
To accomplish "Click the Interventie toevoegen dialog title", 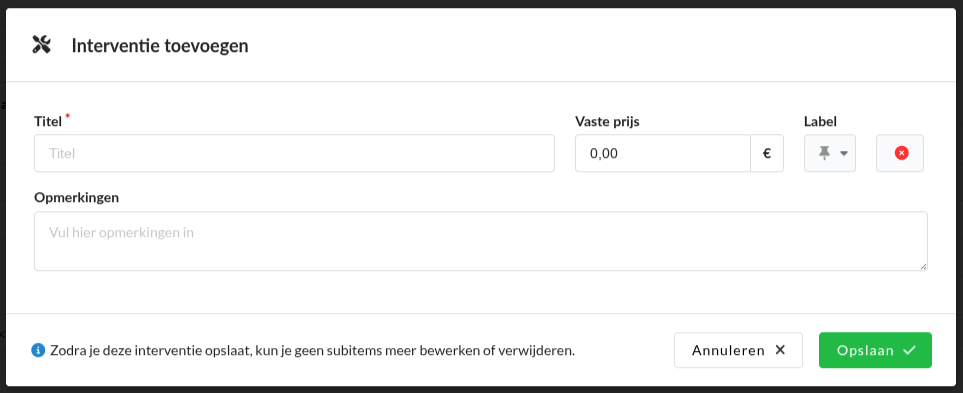I will [160, 45].
